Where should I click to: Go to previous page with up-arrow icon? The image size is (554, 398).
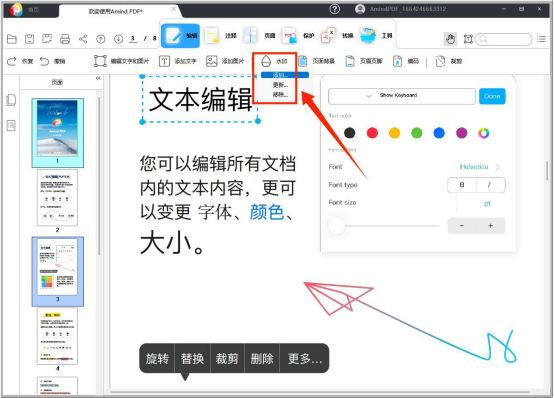101,39
